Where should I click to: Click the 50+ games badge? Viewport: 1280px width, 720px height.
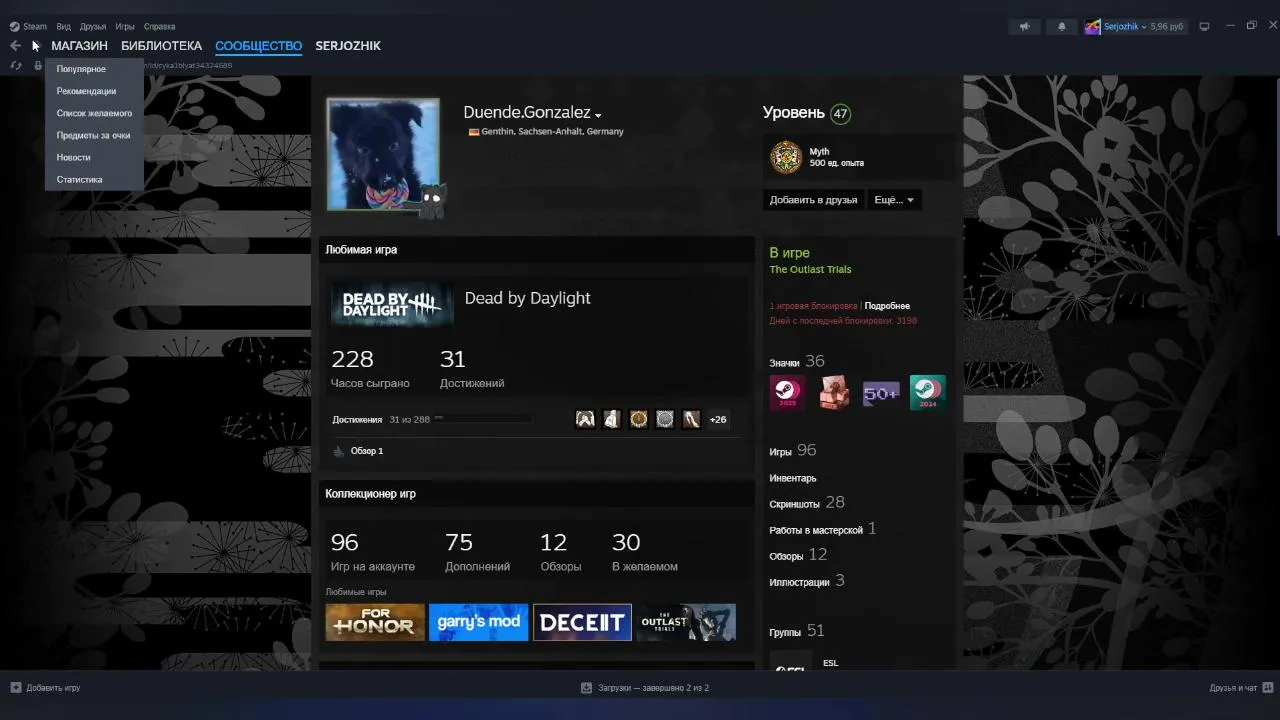pyautogui.click(x=881, y=393)
